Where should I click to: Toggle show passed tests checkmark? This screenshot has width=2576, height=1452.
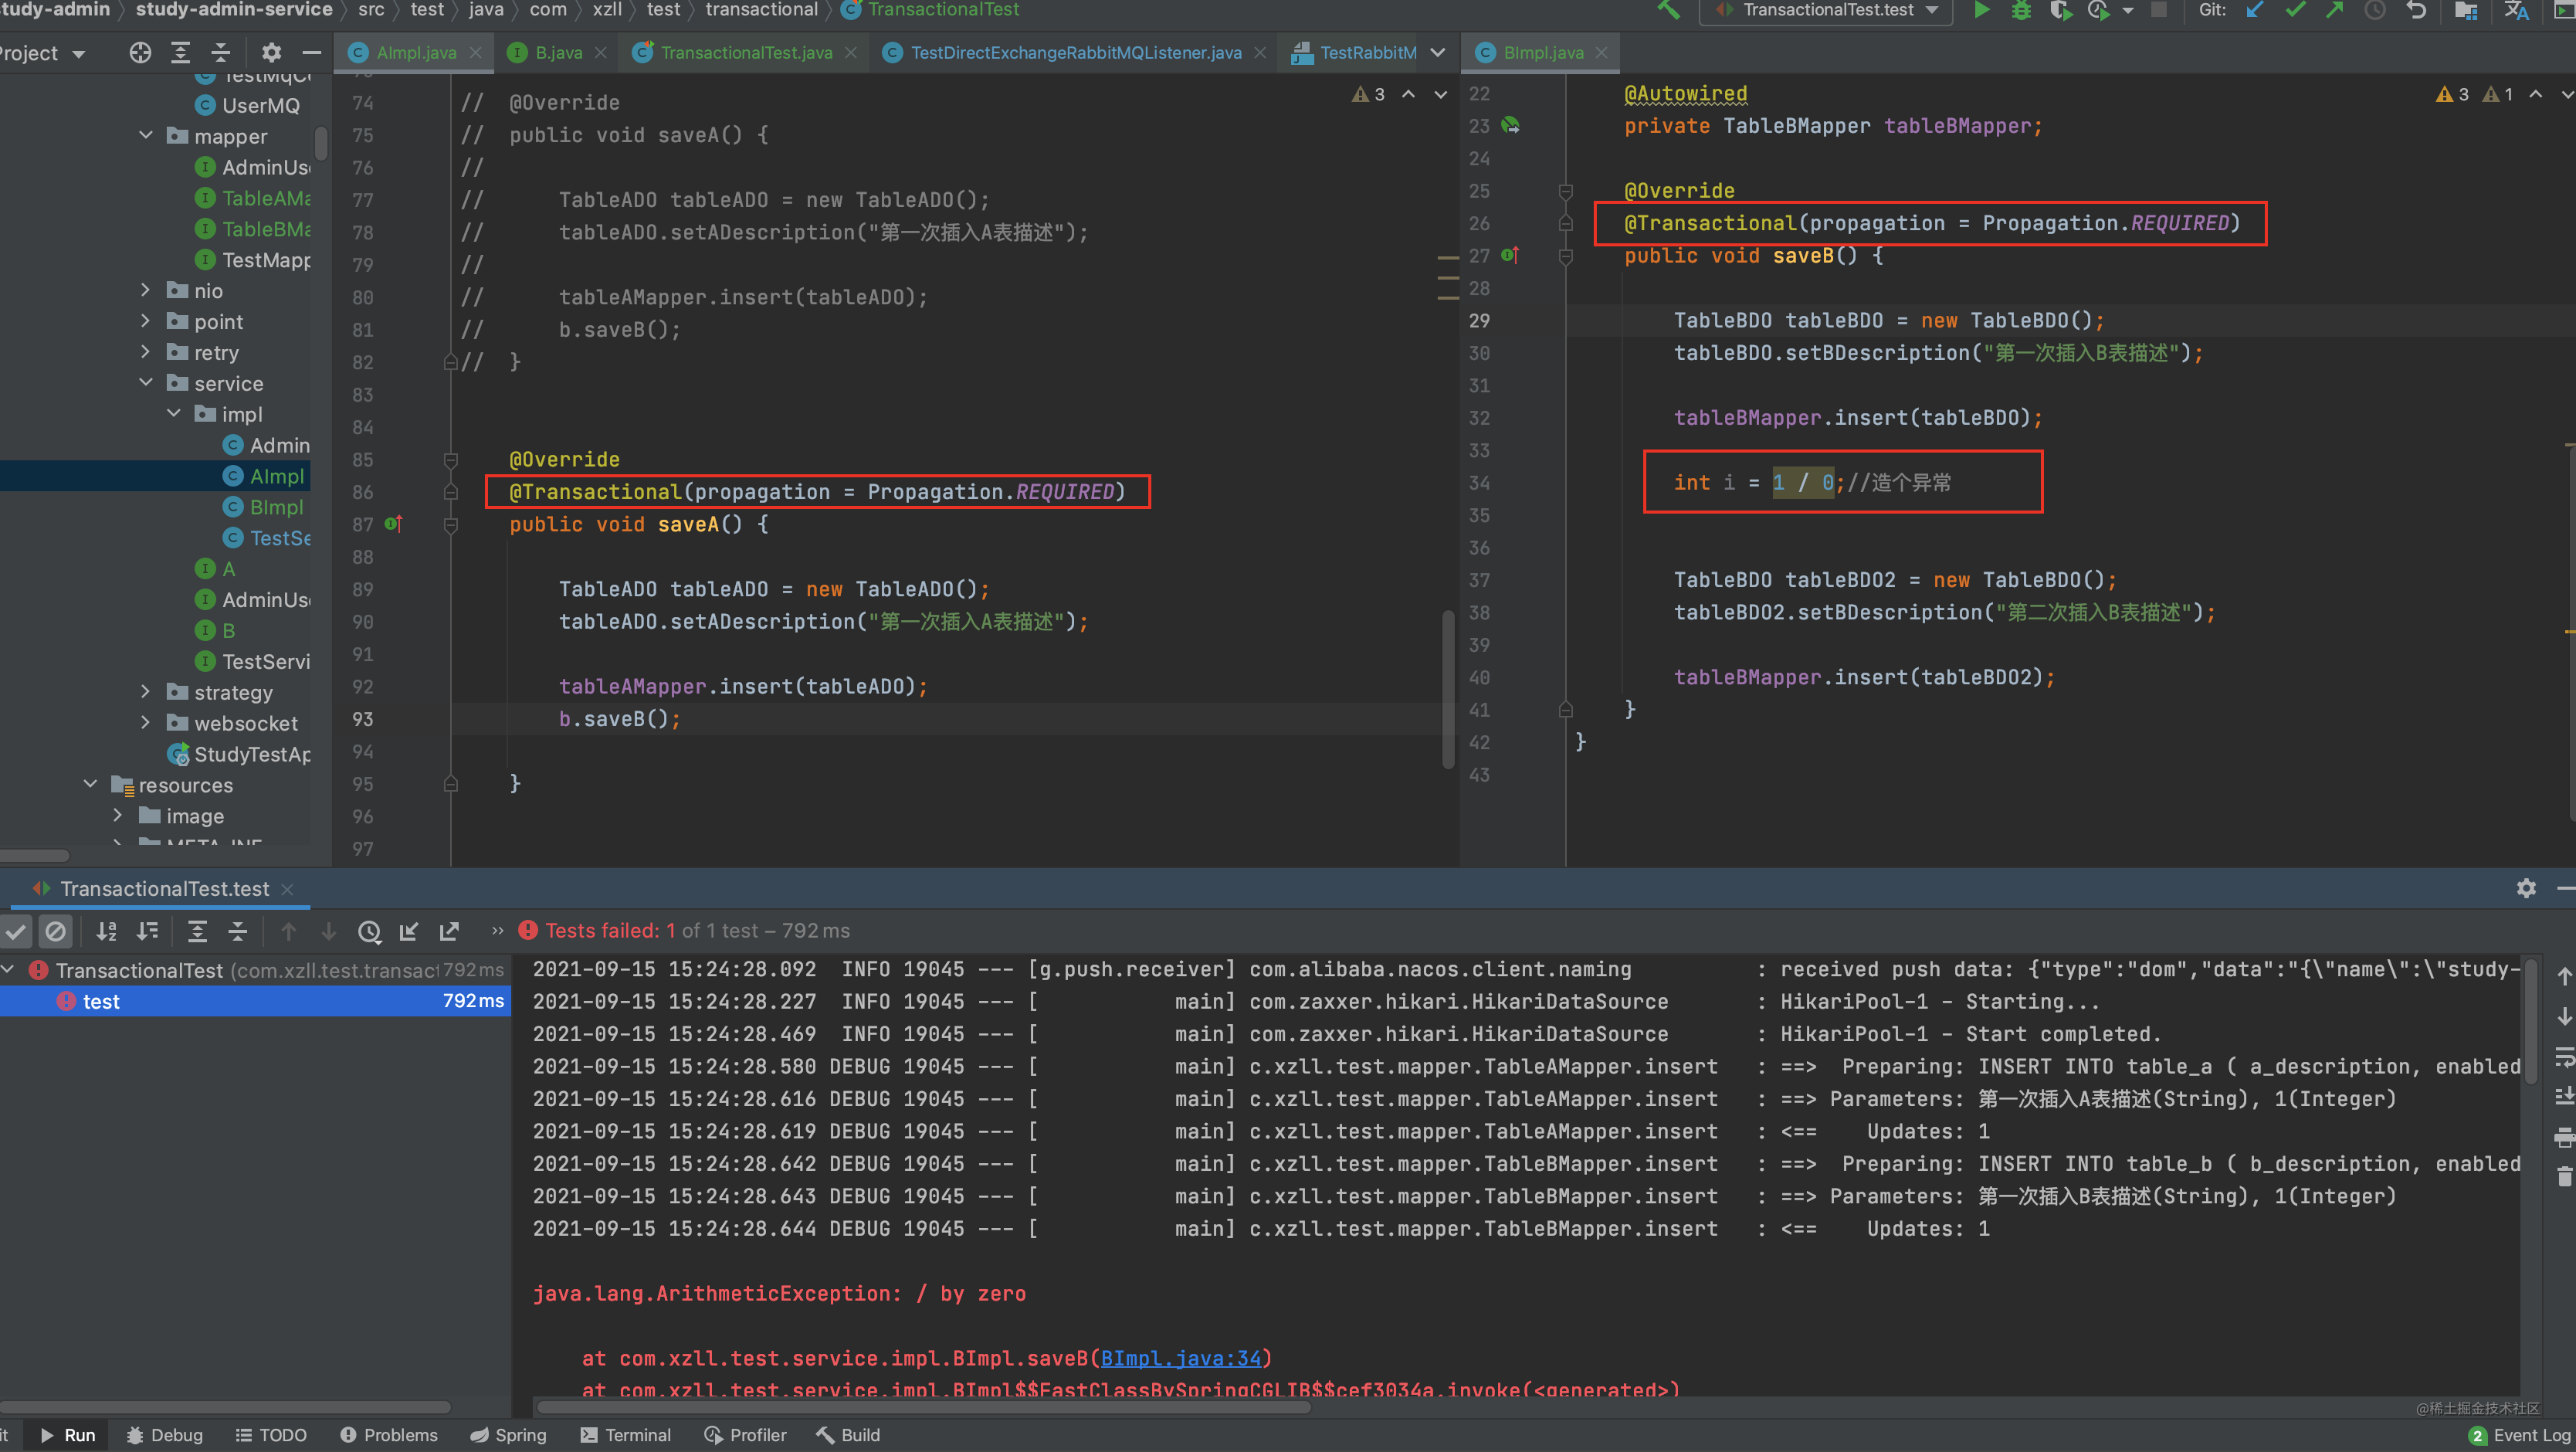16,931
